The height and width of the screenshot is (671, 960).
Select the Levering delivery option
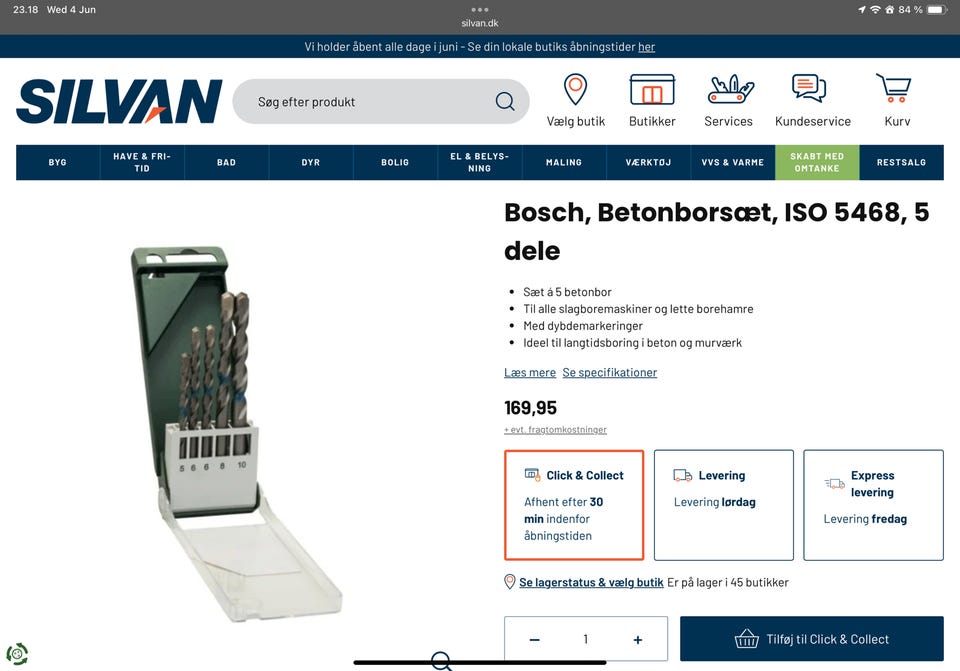[x=724, y=505]
